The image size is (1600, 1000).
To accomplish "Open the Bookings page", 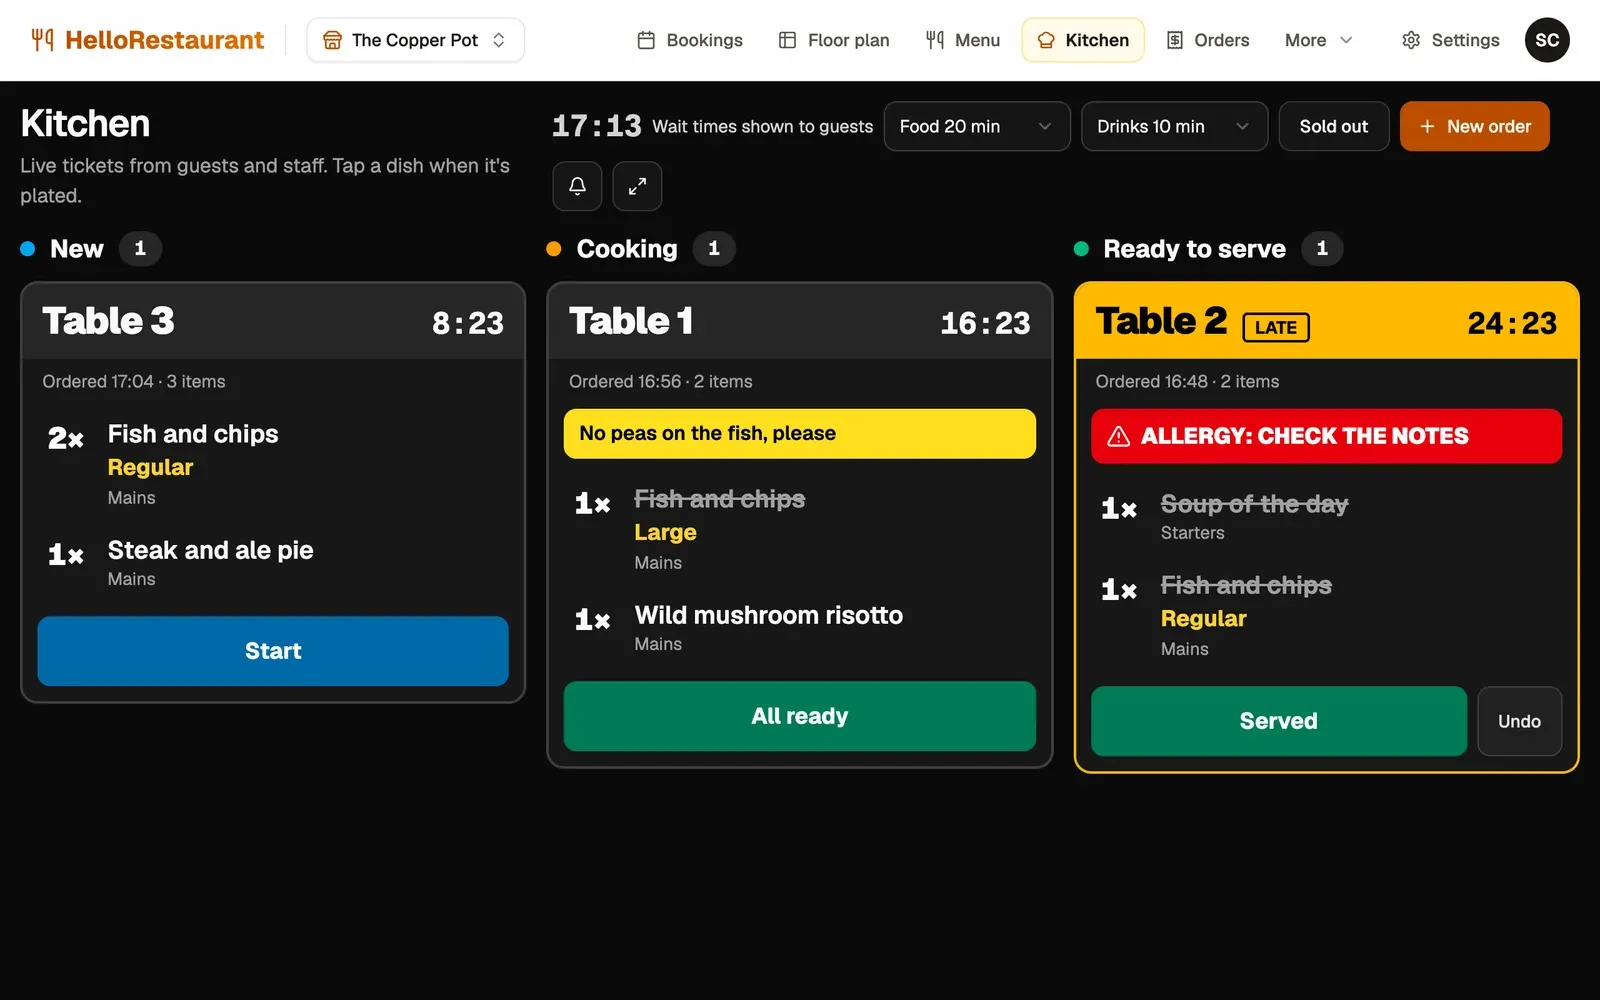I will point(690,40).
